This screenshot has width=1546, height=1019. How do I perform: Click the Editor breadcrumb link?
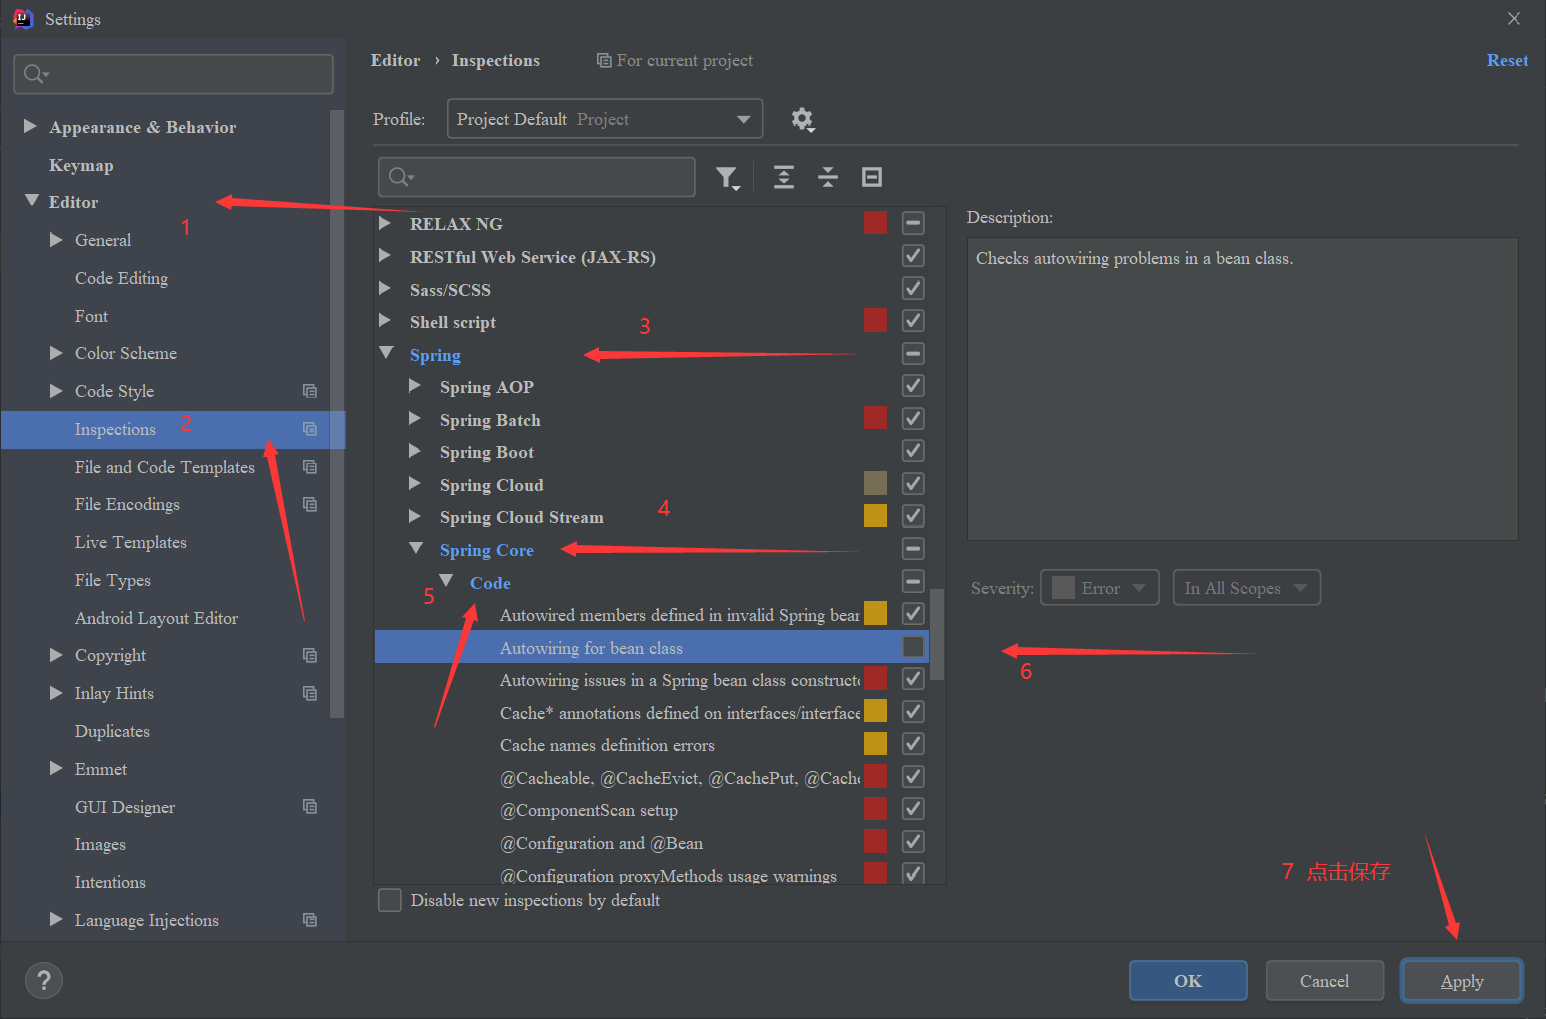pos(395,60)
